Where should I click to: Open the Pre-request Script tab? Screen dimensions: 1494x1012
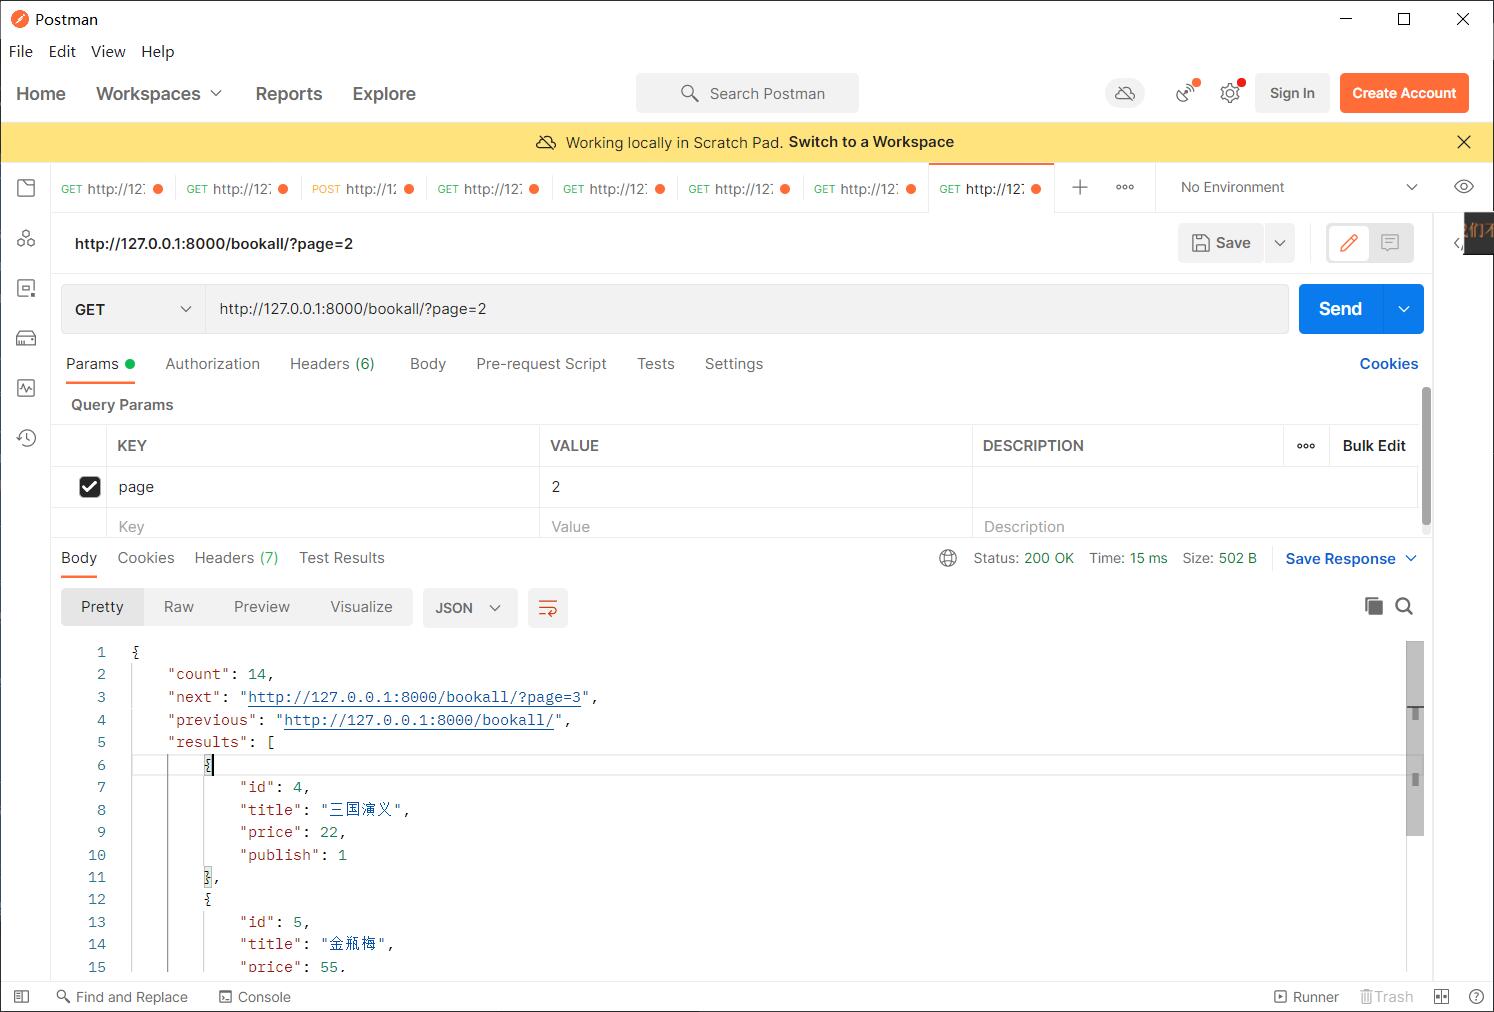[541, 364]
